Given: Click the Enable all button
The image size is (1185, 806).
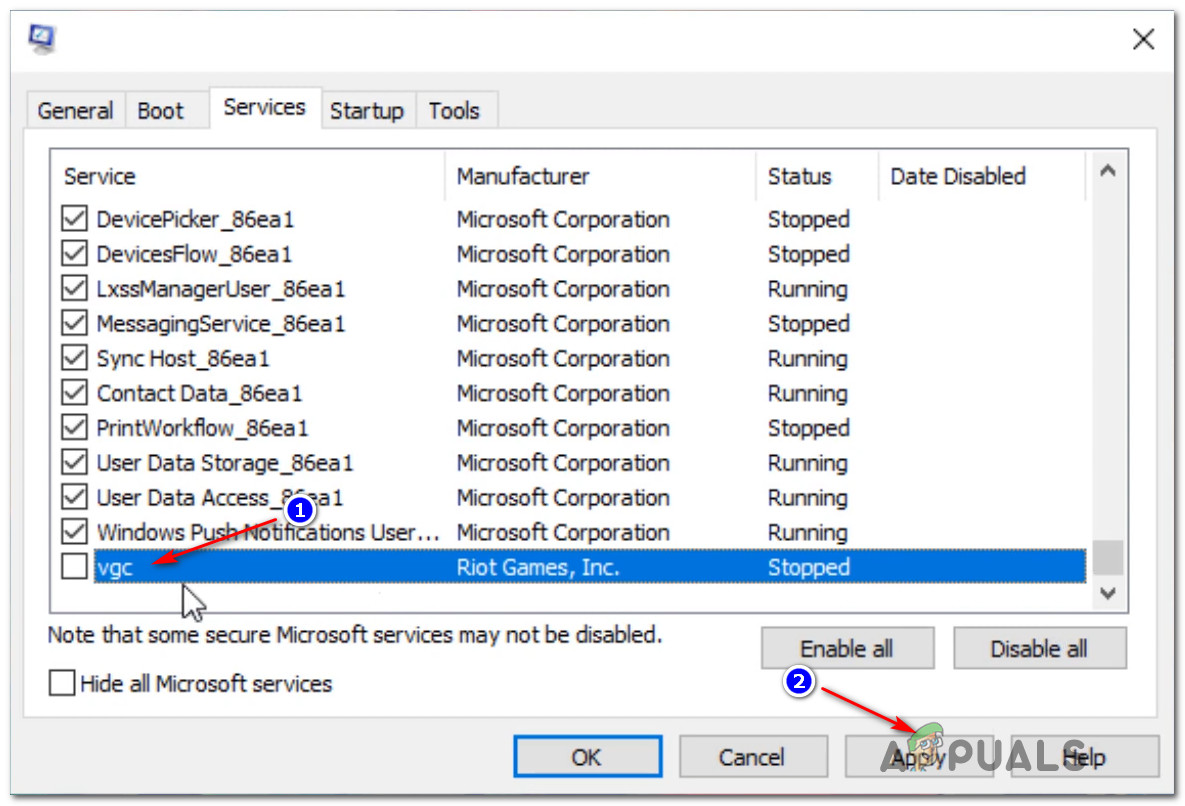Looking at the screenshot, I should pos(847,648).
